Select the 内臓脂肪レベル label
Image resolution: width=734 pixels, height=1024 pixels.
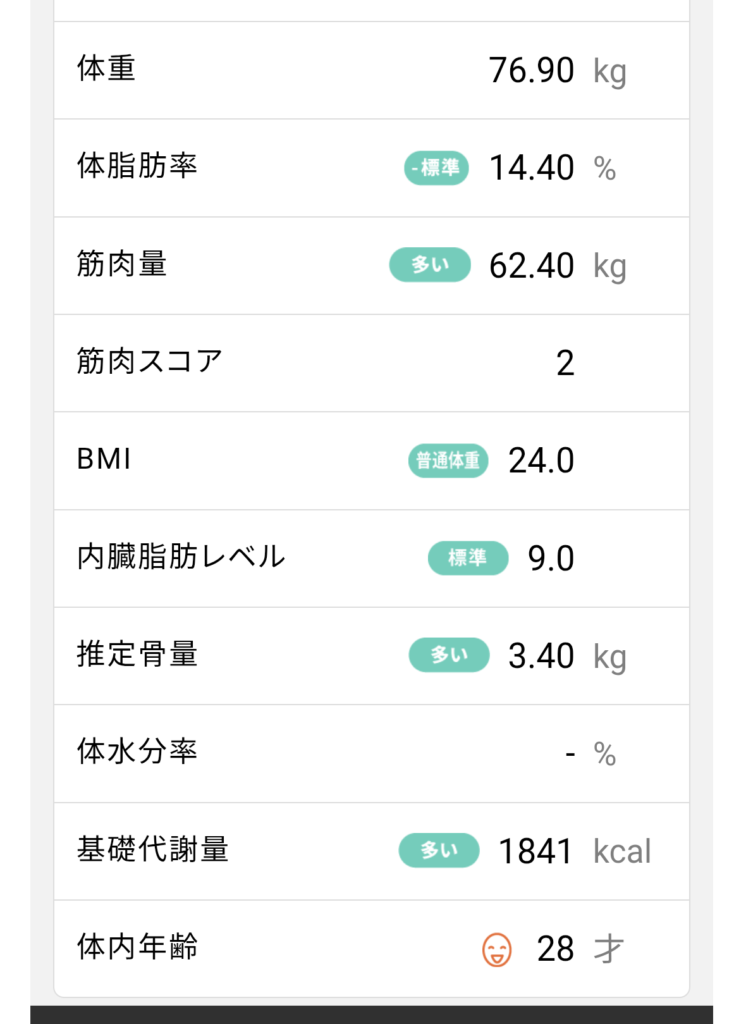(181, 557)
